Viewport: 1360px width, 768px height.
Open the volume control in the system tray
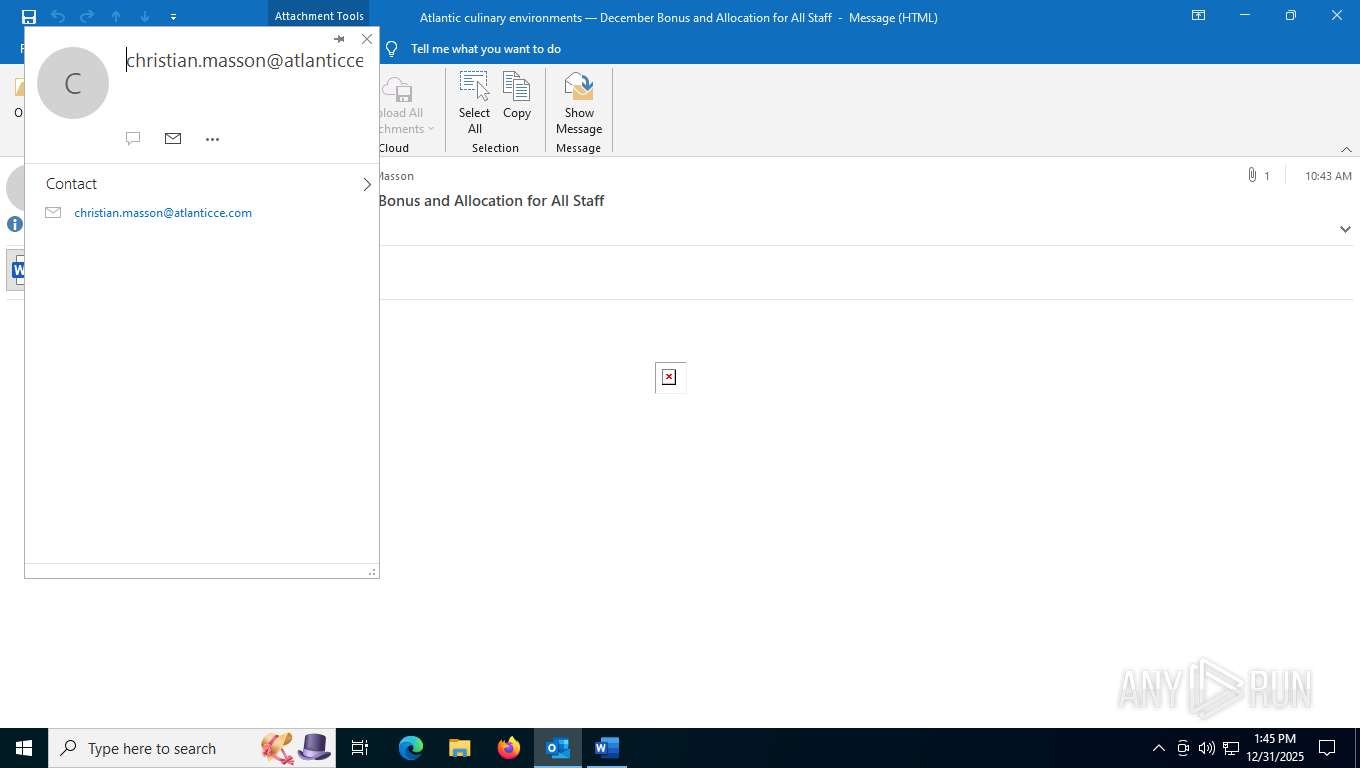(1207, 748)
